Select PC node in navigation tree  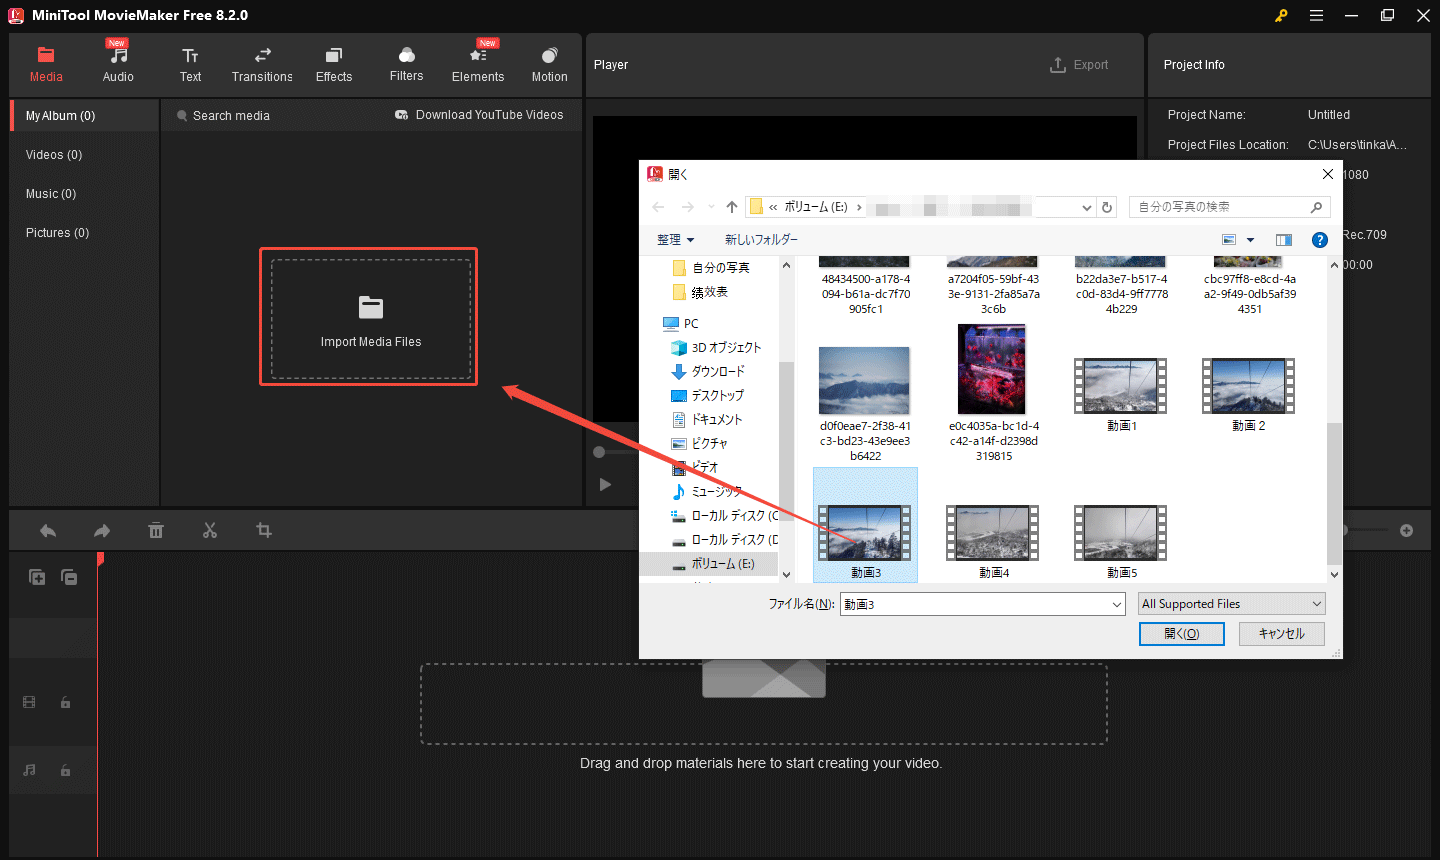click(681, 324)
